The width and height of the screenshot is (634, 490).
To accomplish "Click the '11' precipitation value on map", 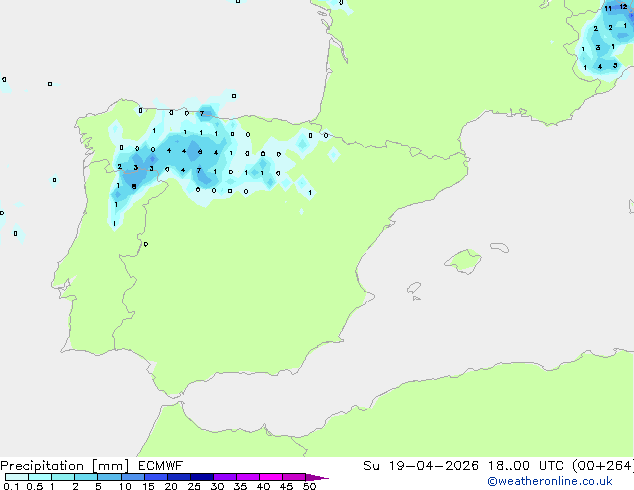I will click(x=608, y=8).
